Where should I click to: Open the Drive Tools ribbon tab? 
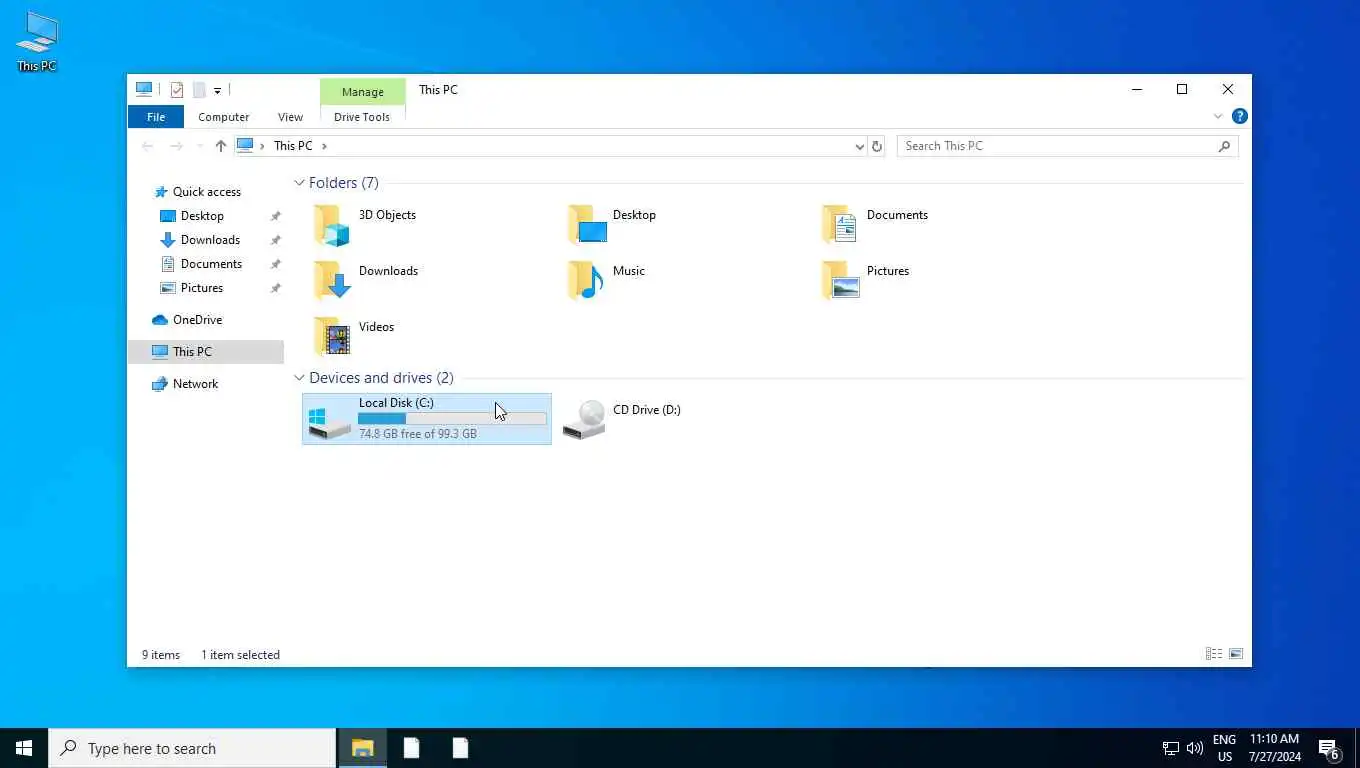(x=362, y=117)
